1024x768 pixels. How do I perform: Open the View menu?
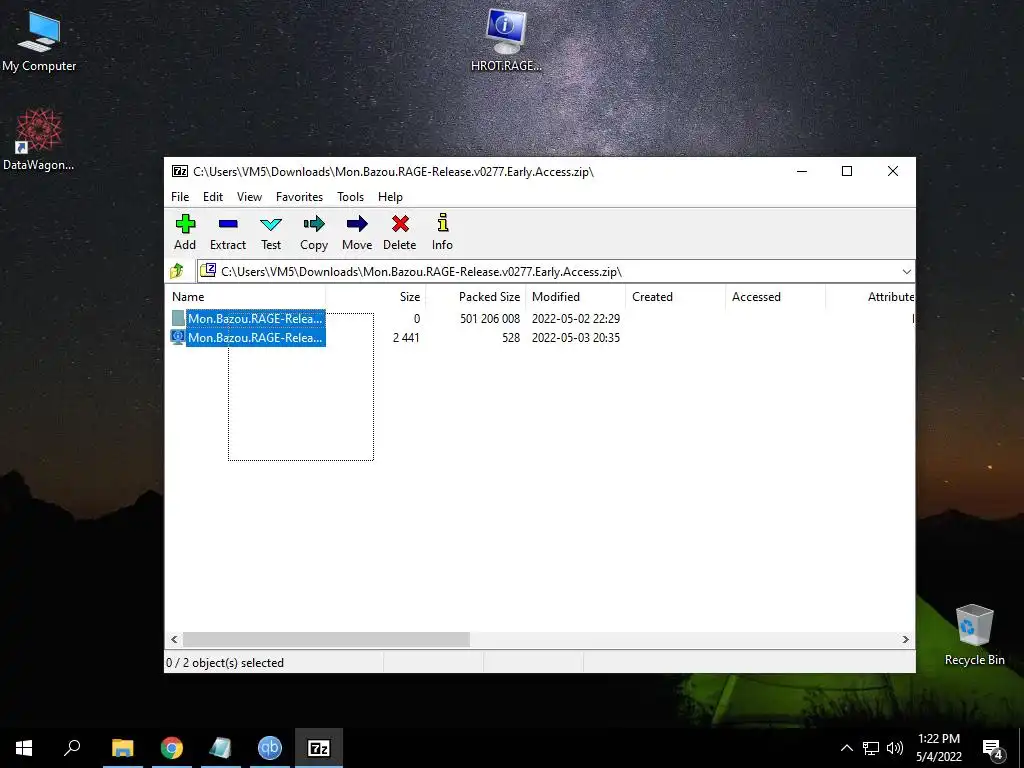249,197
